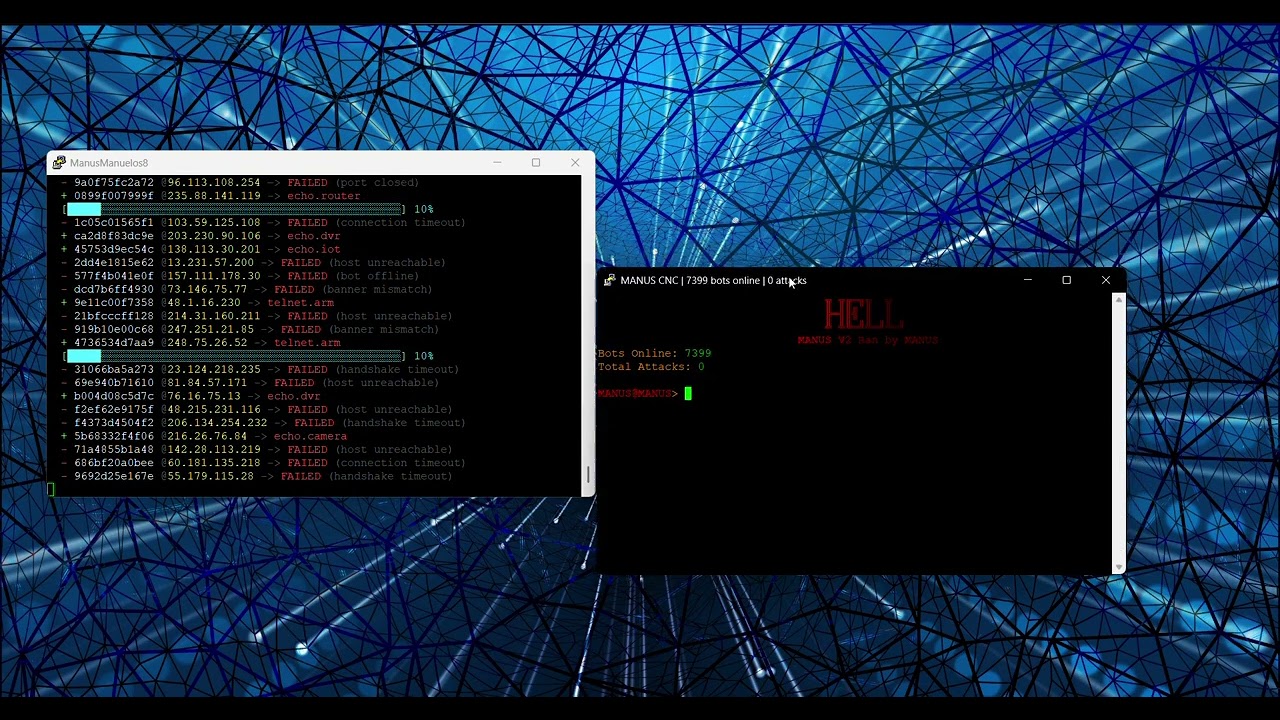
Task: Click the PuTTY icon in ManusManuelos8 title bar
Action: coord(59,163)
